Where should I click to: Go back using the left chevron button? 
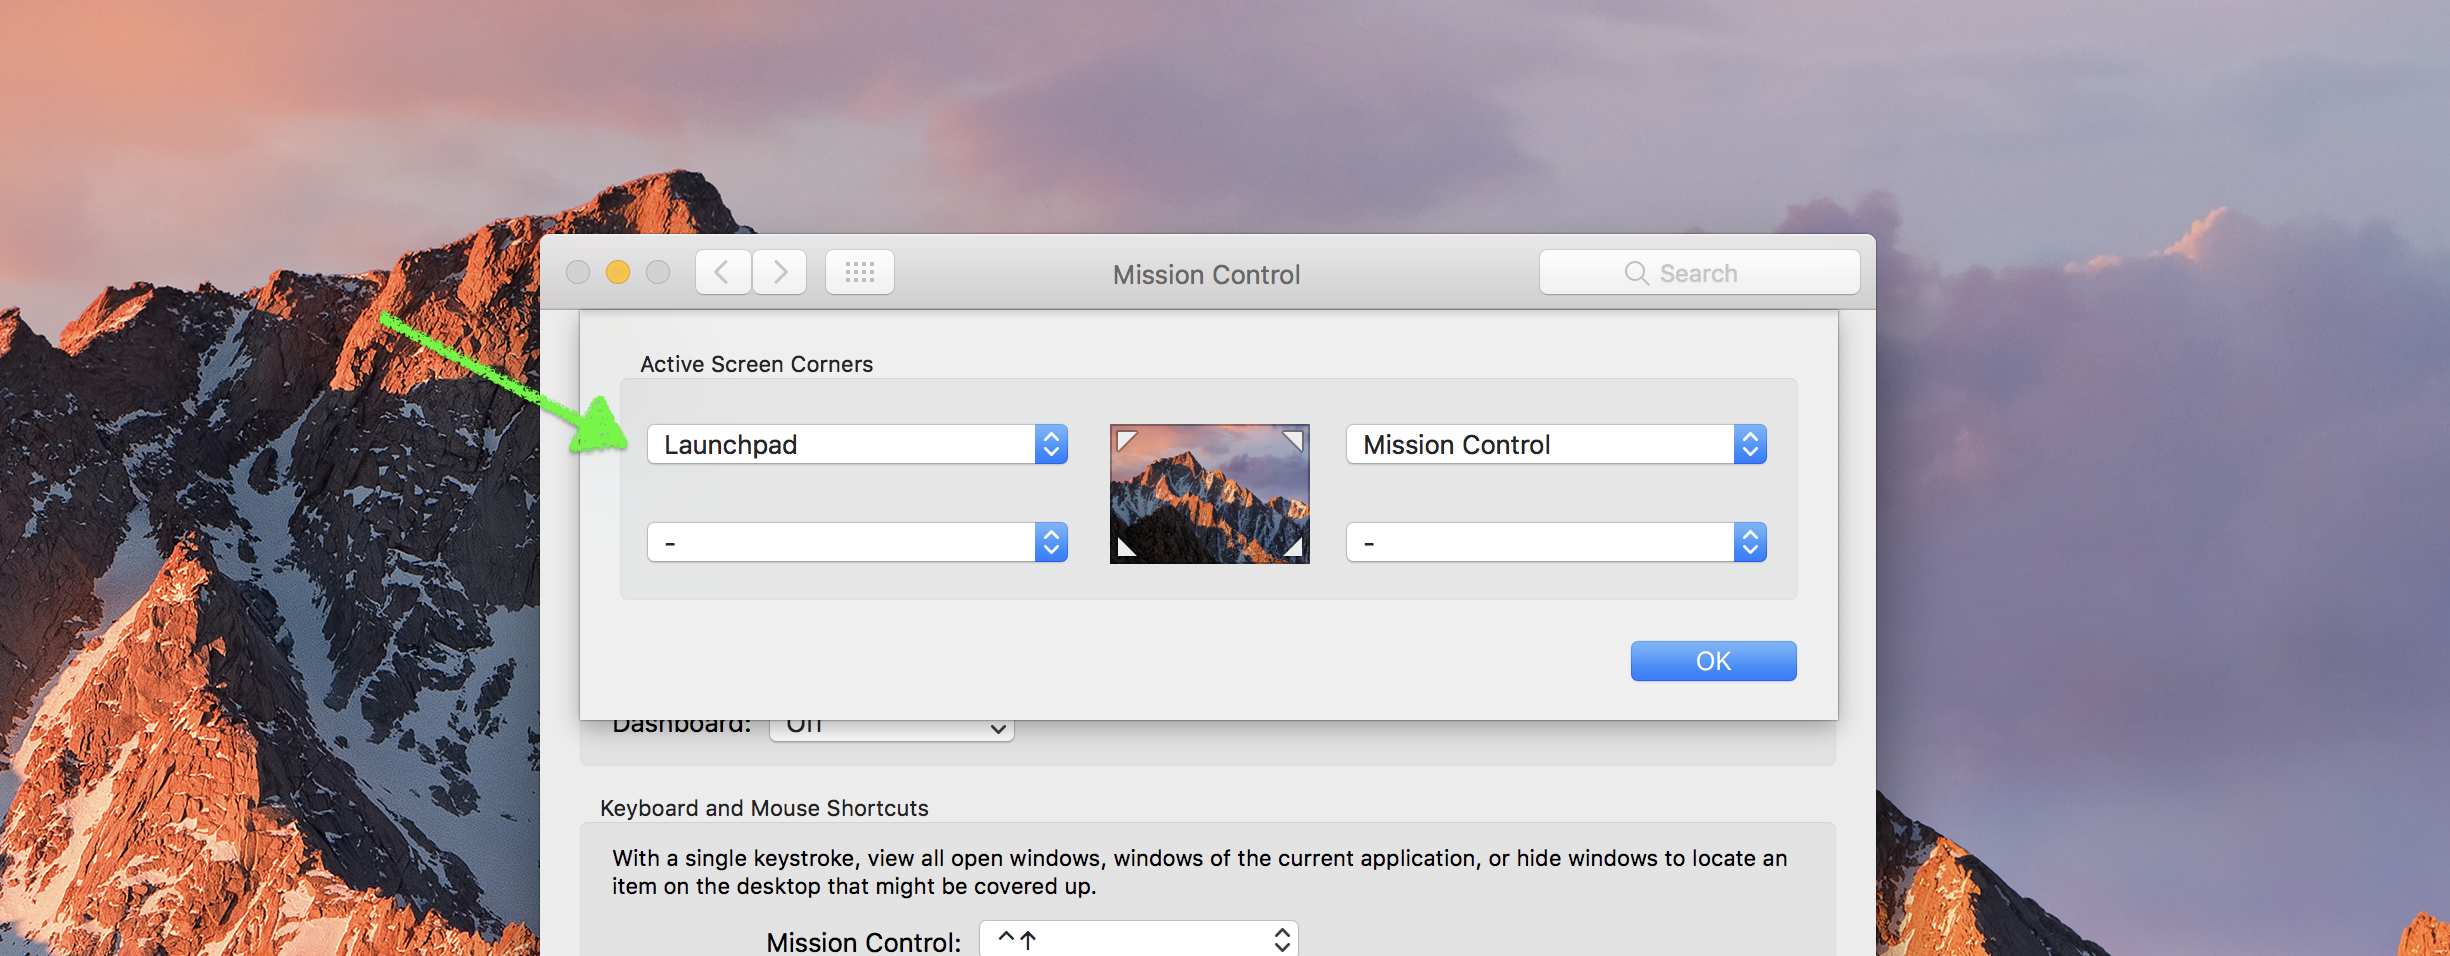[722, 273]
